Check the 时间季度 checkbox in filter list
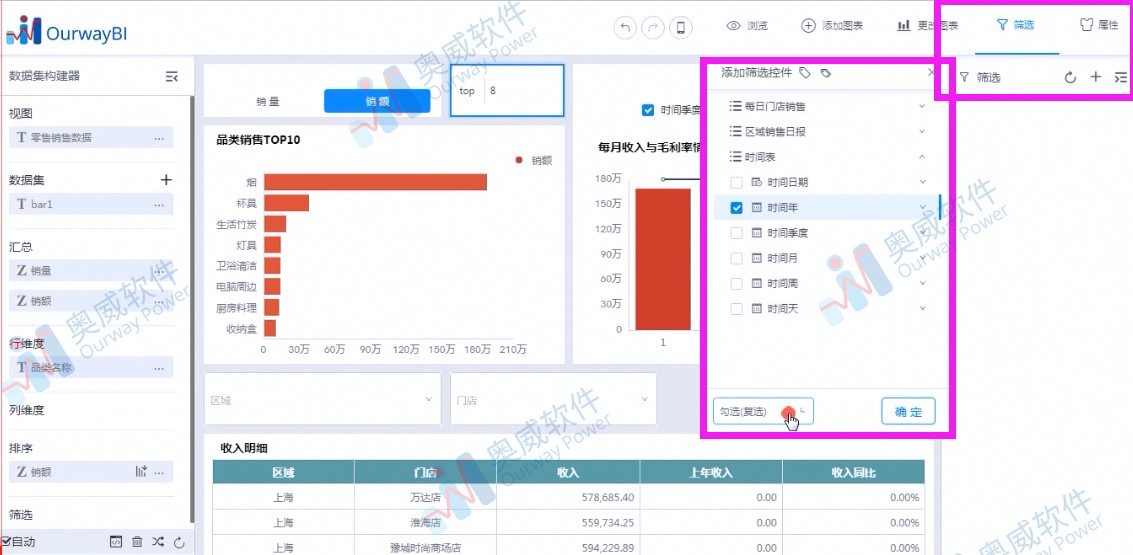Image resolution: width=1133 pixels, height=555 pixels. pyautogui.click(x=736, y=233)
